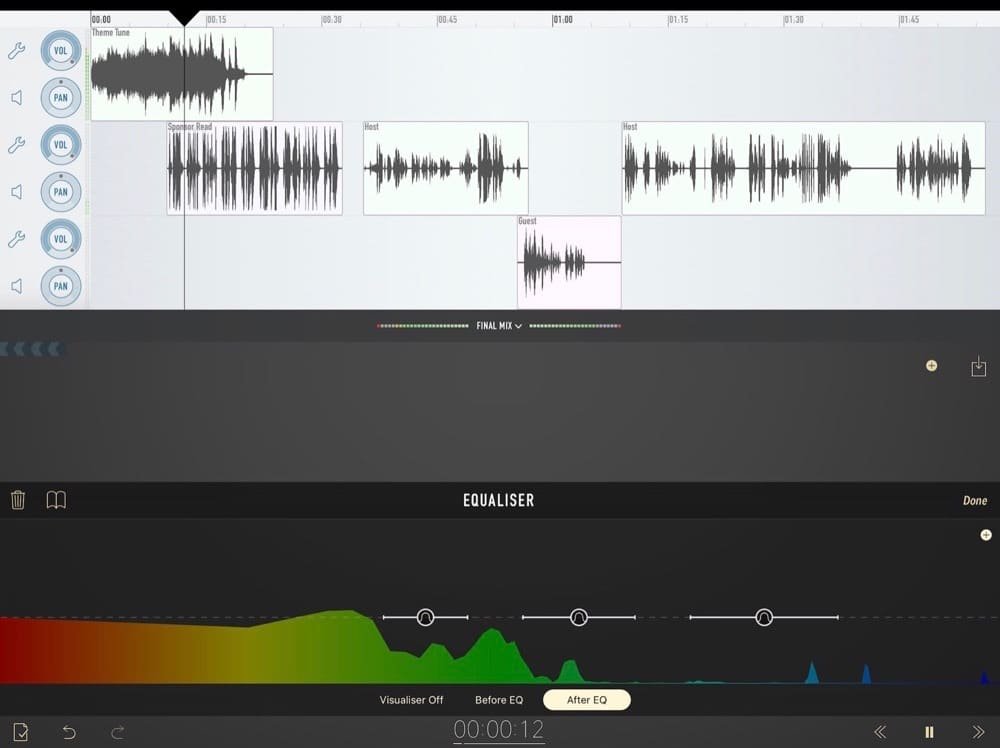Select the After EQ view
Screen dimensions: 1000x748
tap(587, 700)
